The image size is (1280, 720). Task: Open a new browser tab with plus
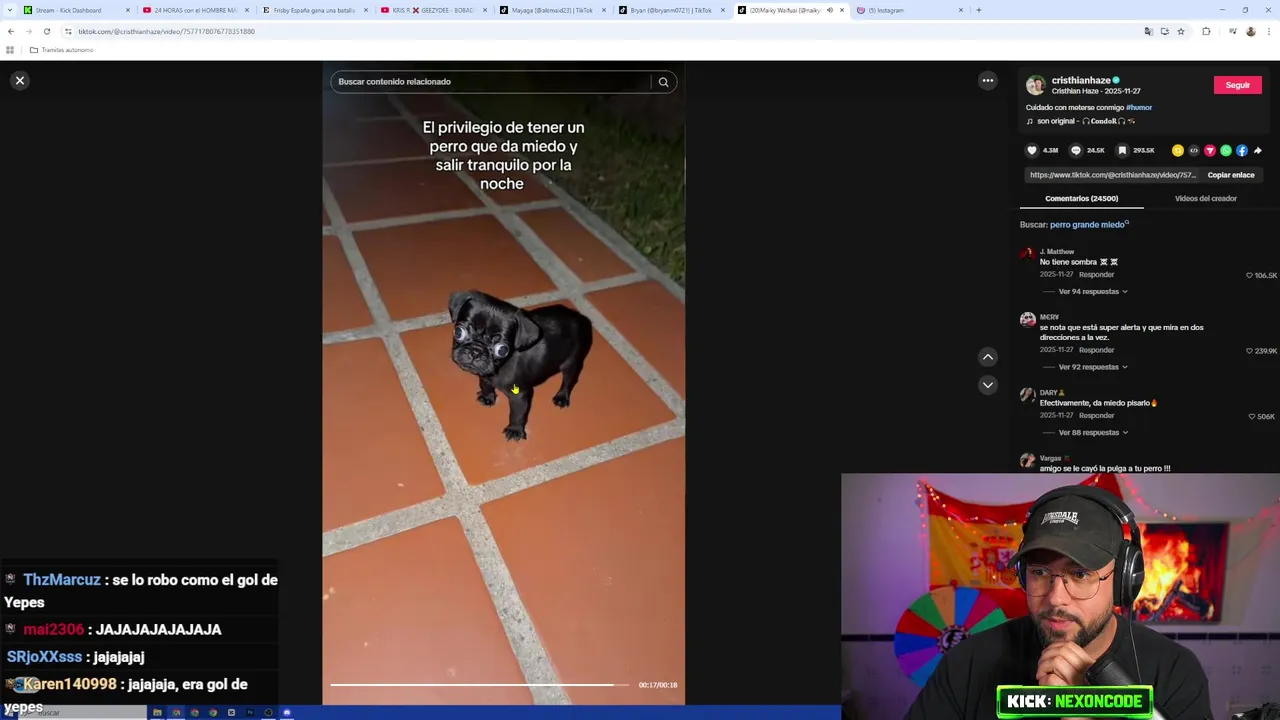coord(979,10)
